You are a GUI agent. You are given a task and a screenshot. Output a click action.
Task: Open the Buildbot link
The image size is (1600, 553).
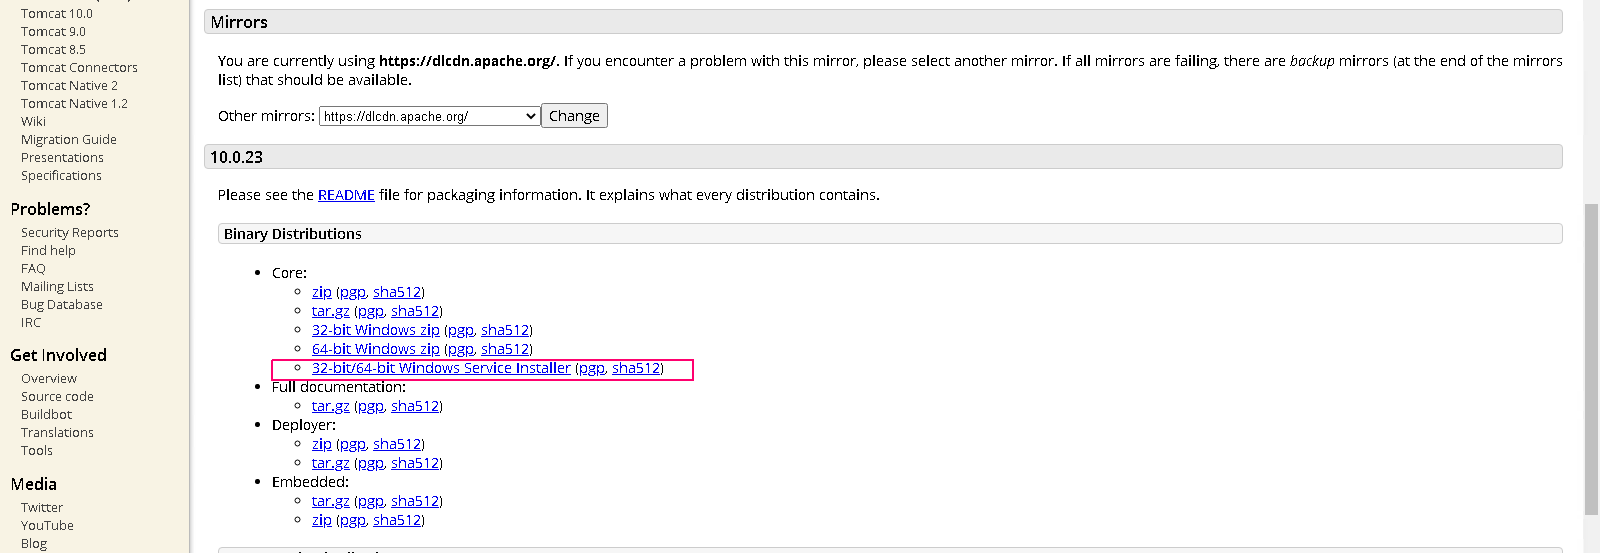pyautogui.click(x=46, y=415)
